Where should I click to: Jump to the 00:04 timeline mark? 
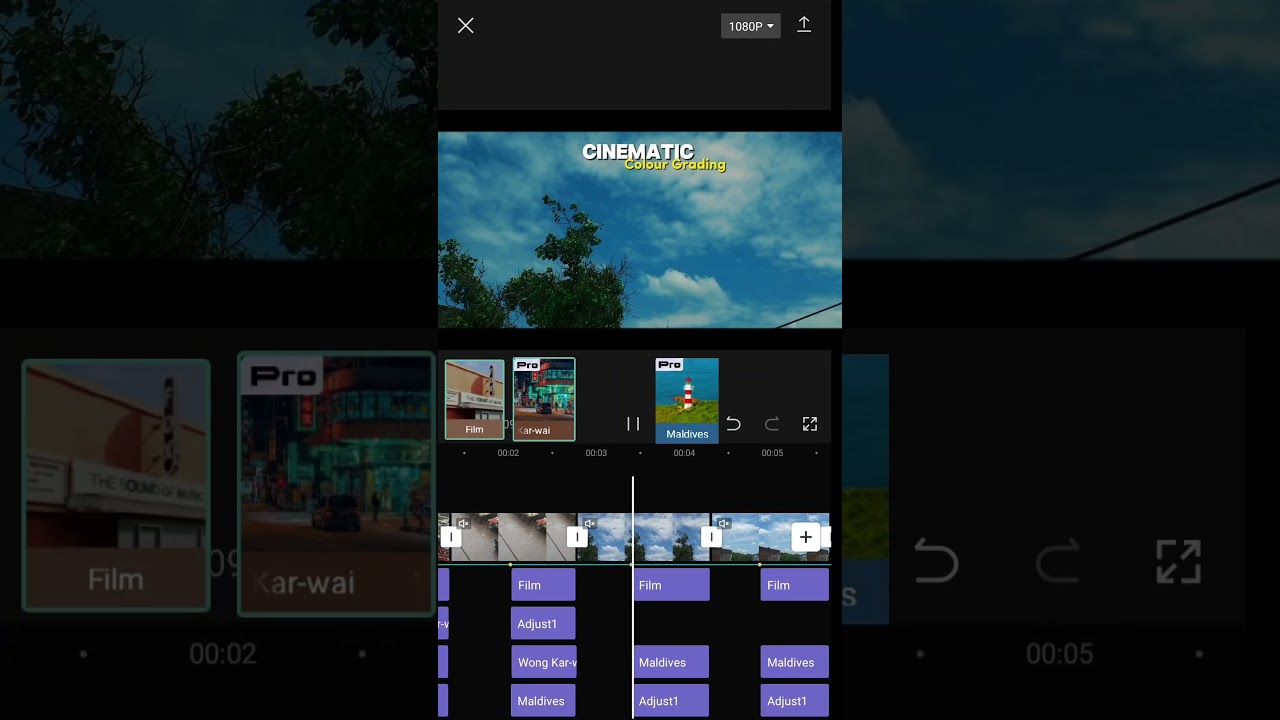click(684, 453)
